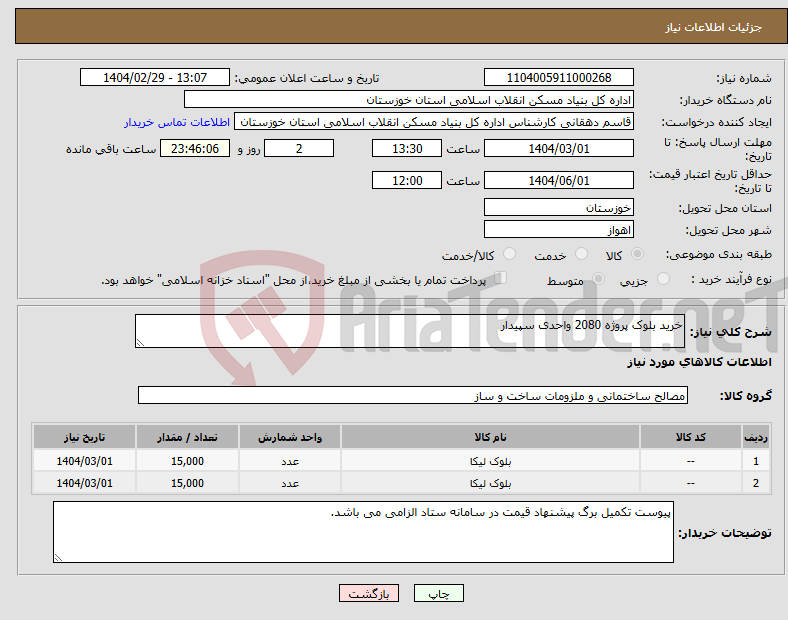Click the استان محل تحویل field خوزستان
Viewport: 788px width, 620px height.
pos(558,207)
